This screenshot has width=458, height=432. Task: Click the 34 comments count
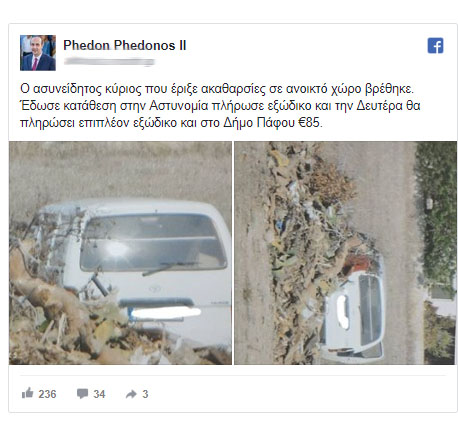99,394
